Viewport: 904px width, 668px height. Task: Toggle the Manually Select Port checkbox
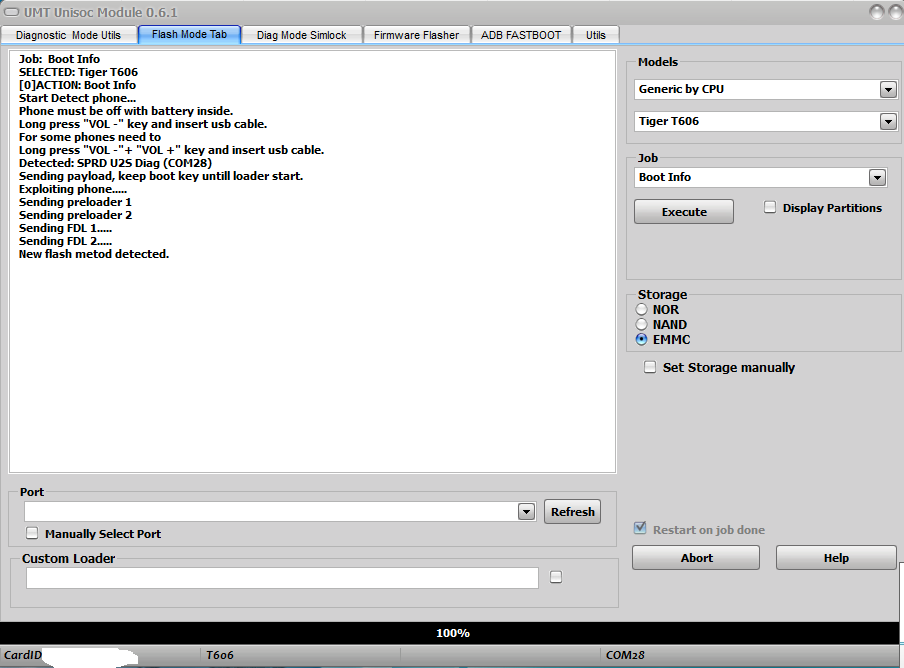(x=32, y=533)
